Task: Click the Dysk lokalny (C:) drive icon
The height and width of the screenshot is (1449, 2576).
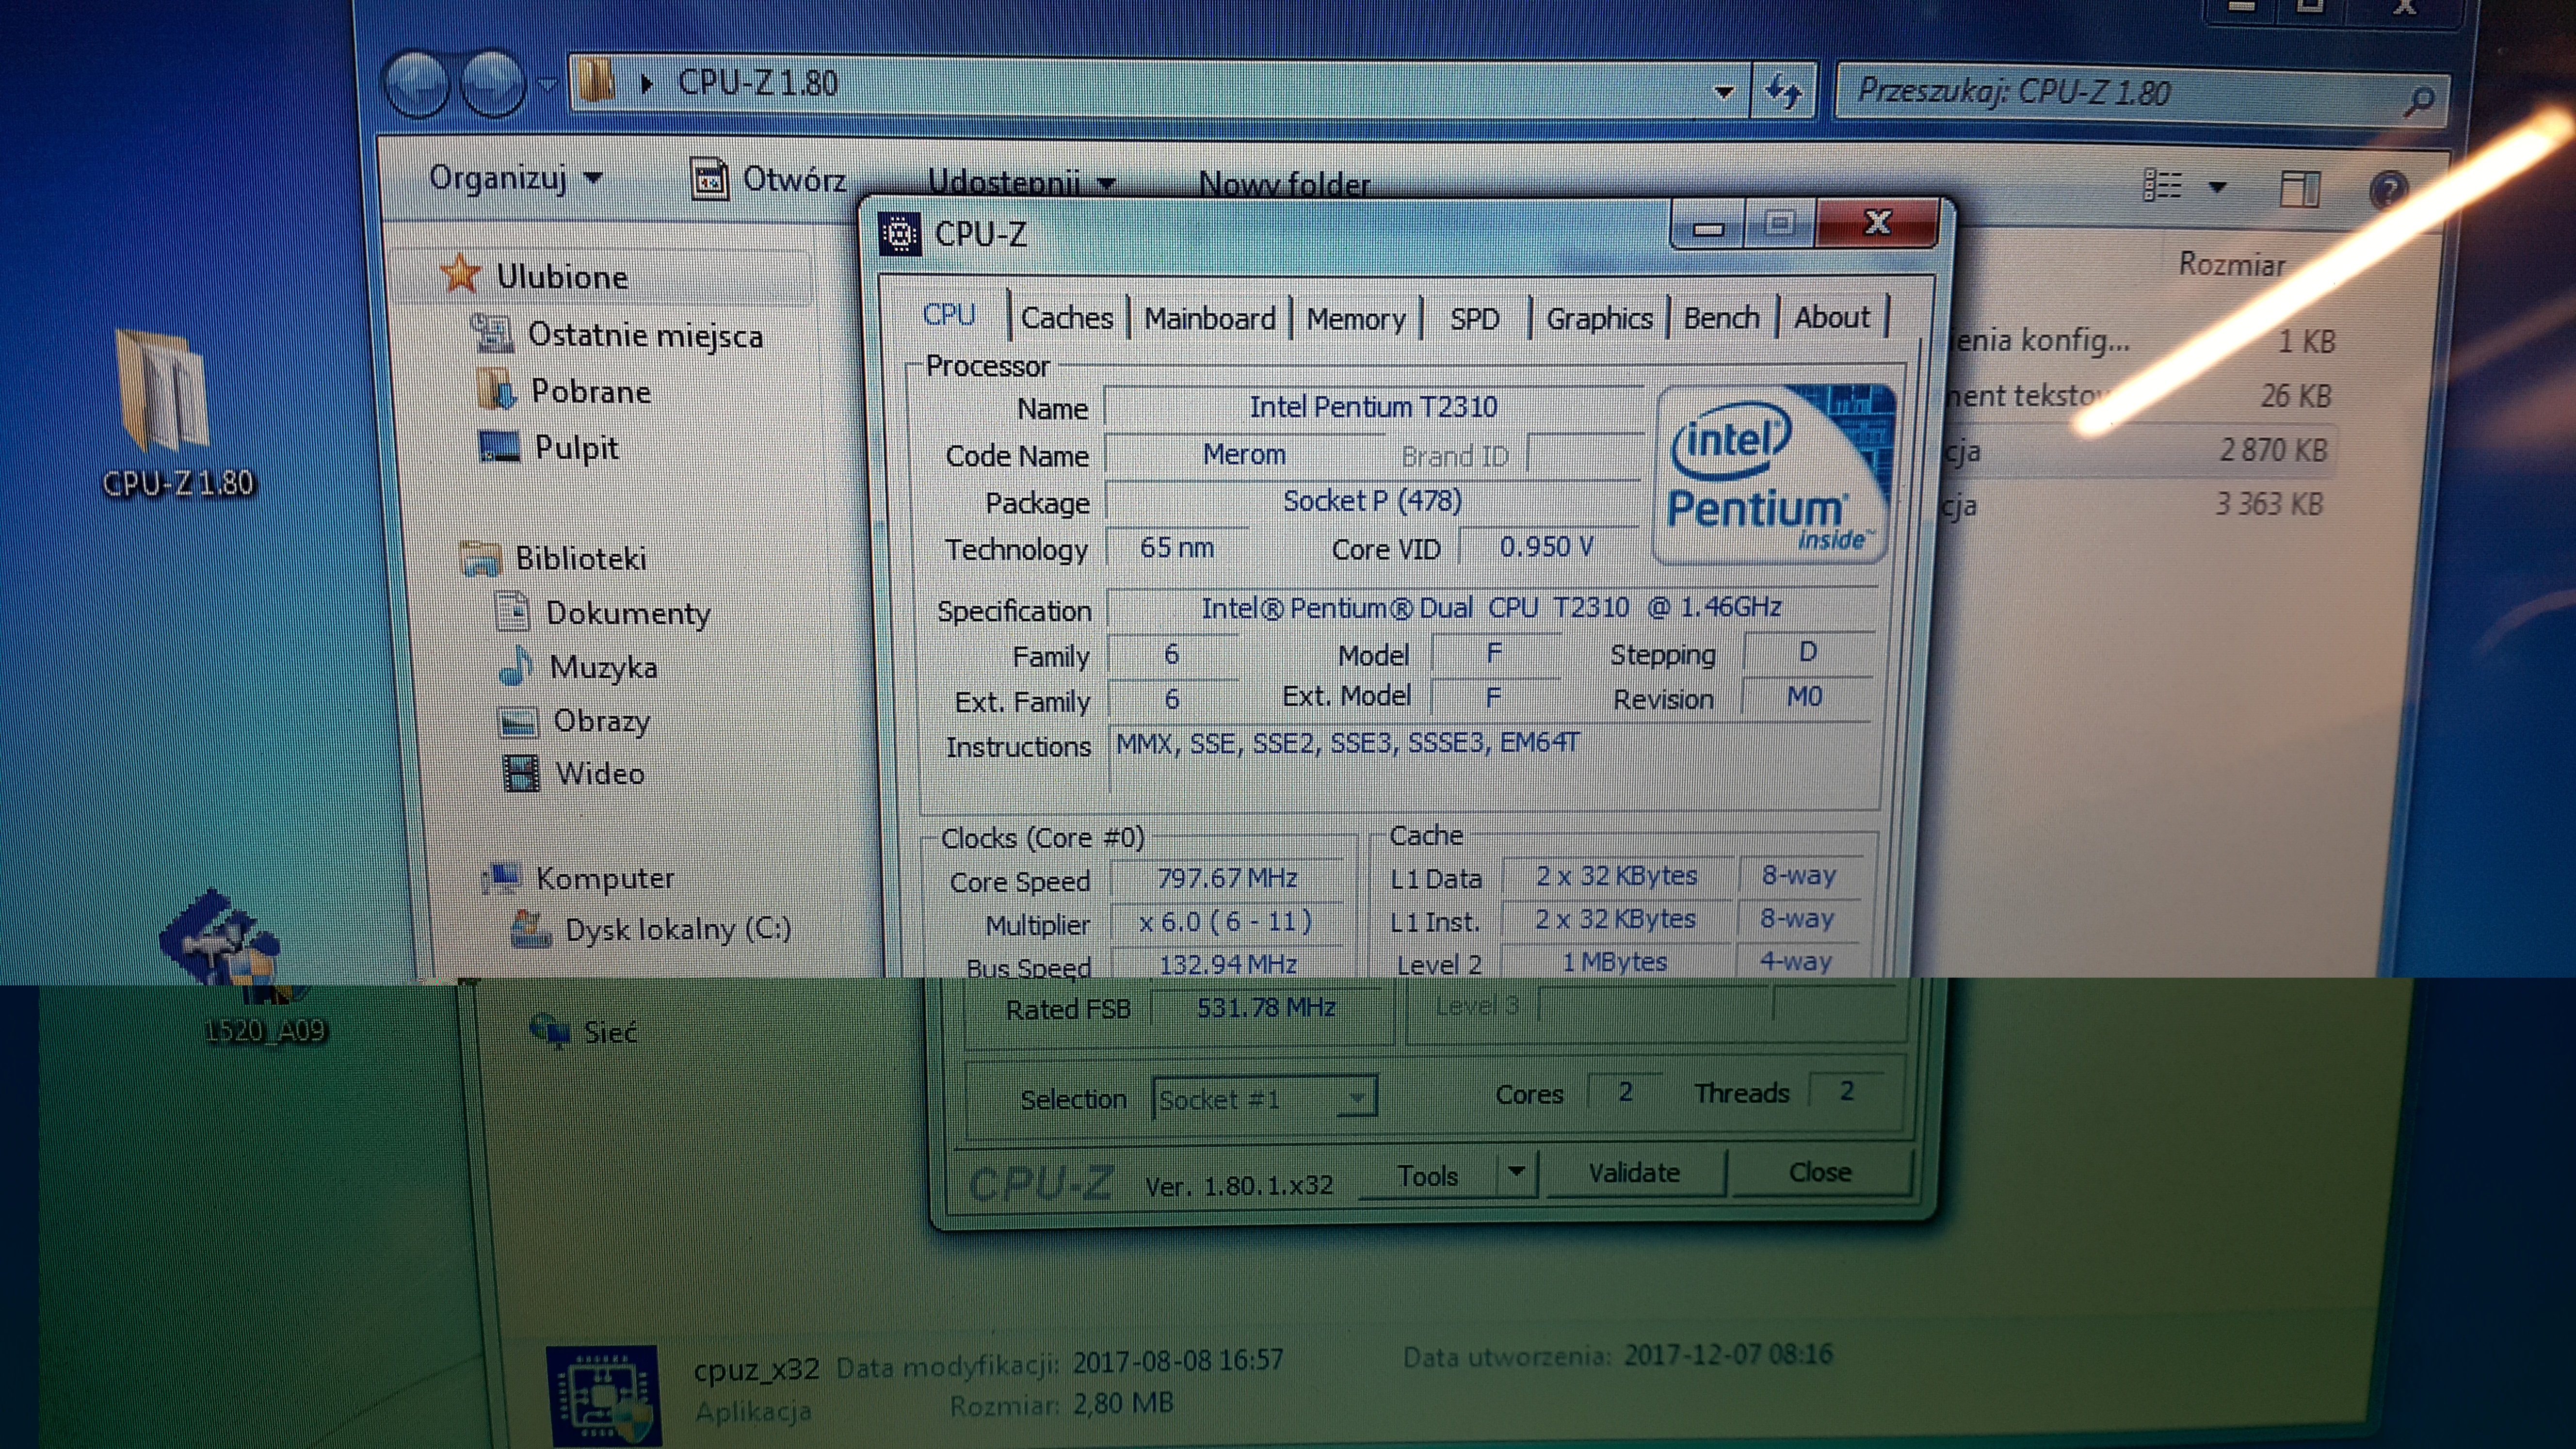Action: tap(530, 929)
